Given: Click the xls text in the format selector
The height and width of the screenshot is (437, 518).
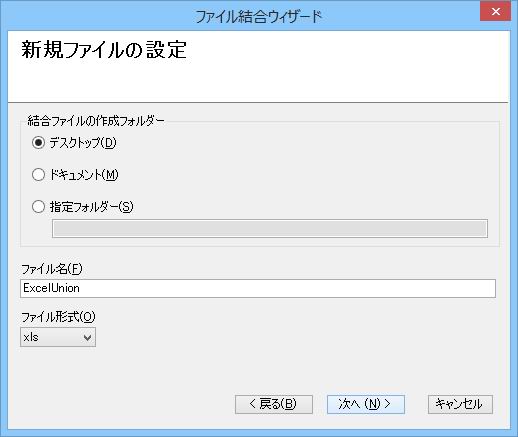Looking at the screenshot, I should [x=31, y=337].
